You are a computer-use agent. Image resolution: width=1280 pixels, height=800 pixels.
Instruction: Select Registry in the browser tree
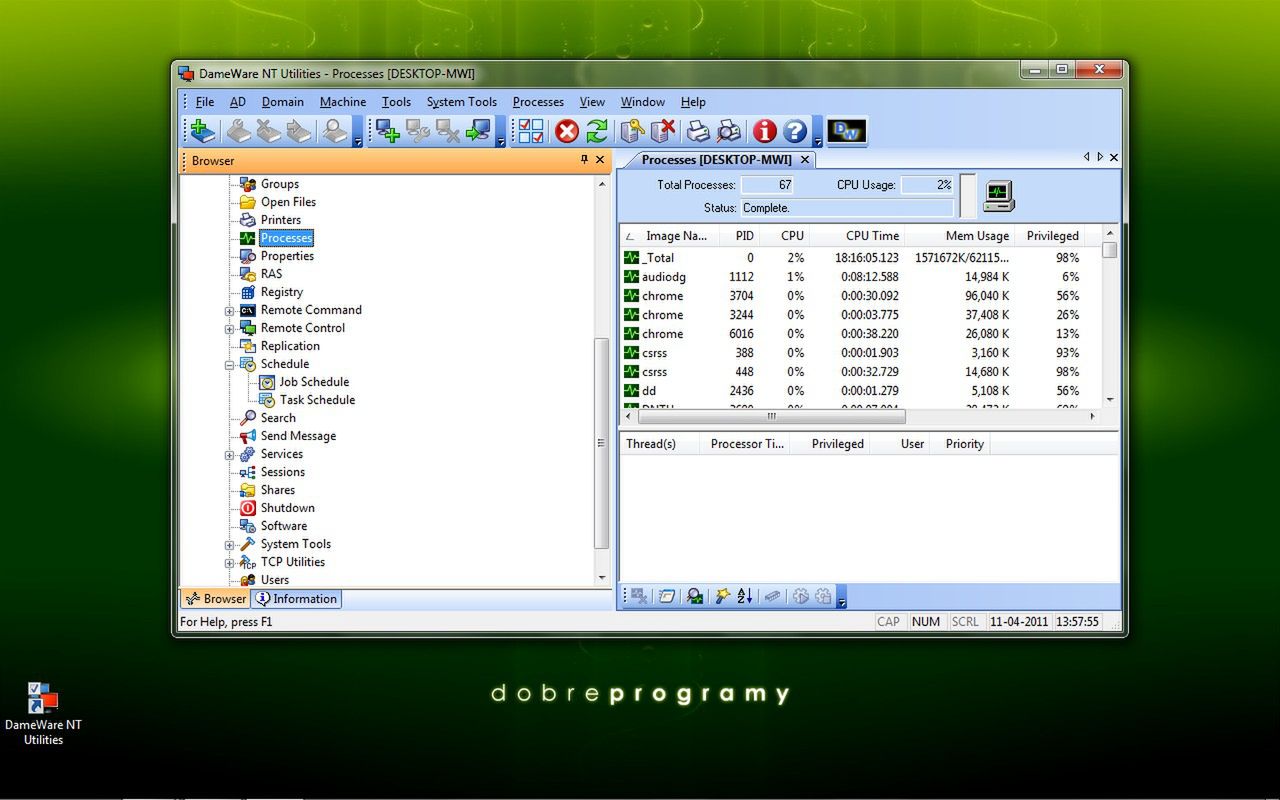282,292
